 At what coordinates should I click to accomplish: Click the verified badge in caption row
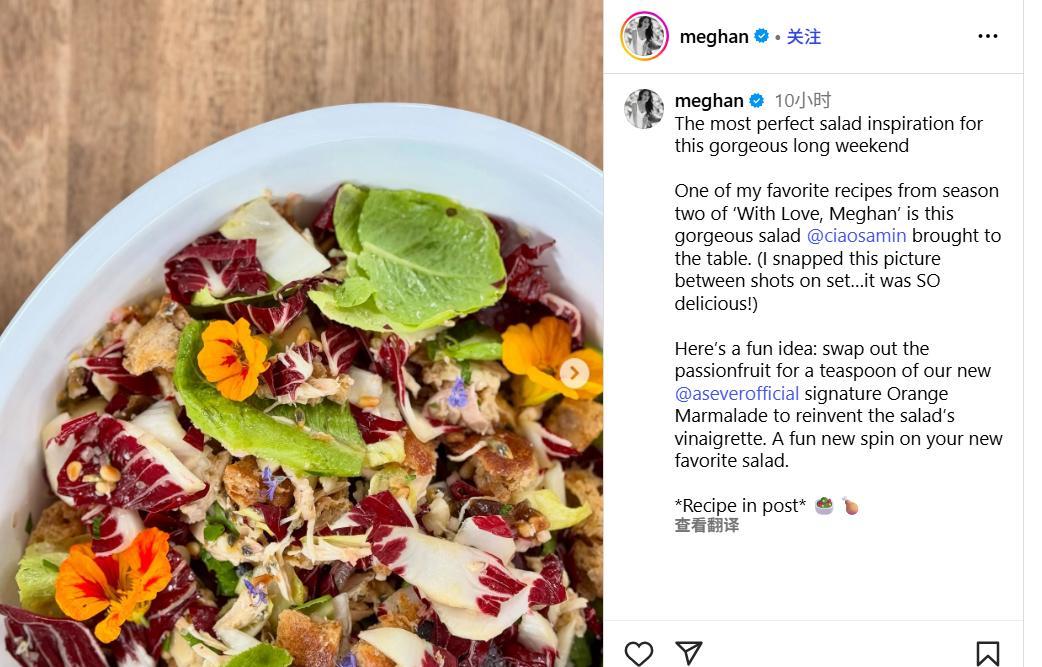[x=756, y=100]
